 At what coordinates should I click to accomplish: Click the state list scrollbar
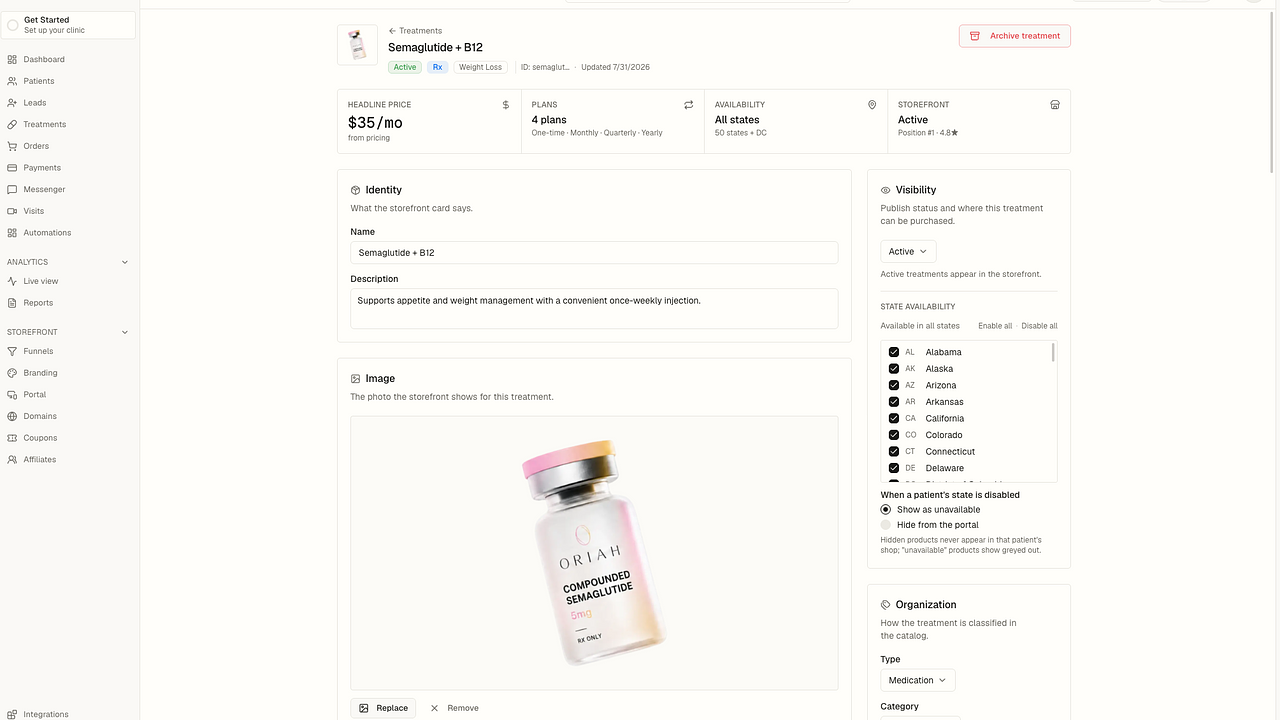(x=1053, y=352)
